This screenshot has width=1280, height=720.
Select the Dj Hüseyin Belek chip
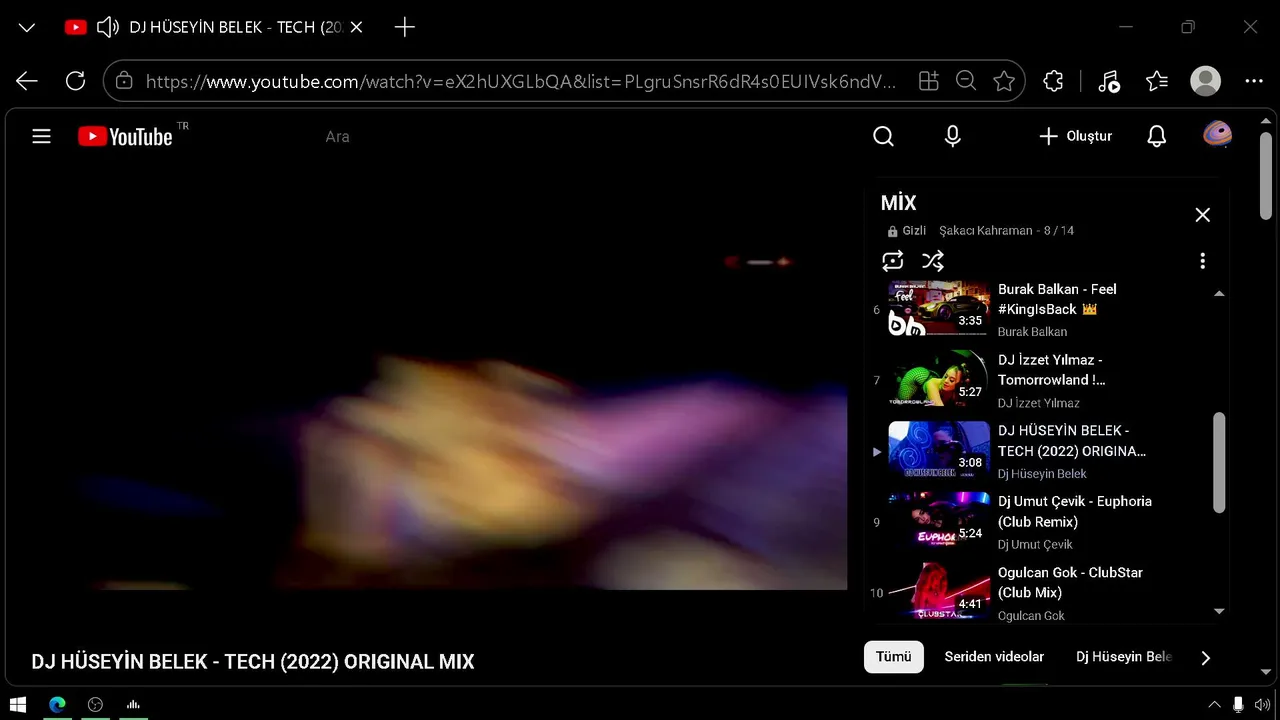tap(1124, 657)
